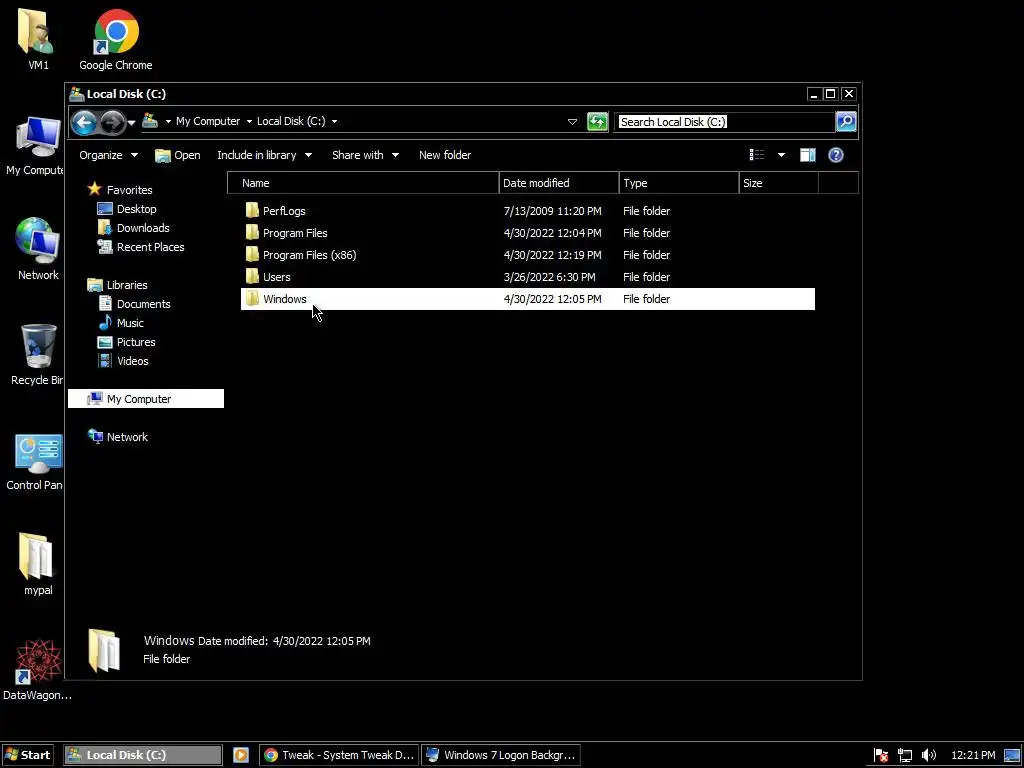This screenshot has width=1024, height=768.
Task: Select Favorites in the navigation pane
Action: point(129,190)
